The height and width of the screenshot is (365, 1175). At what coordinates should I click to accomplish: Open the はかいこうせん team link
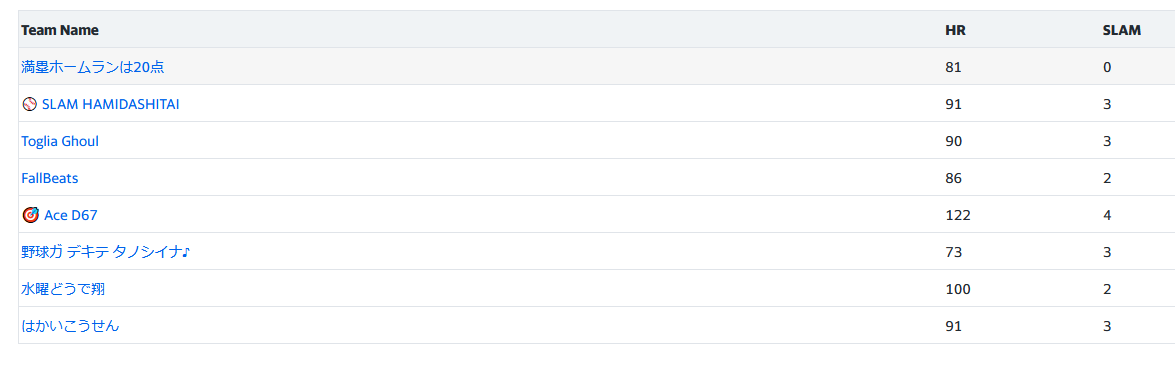[70, 326]
